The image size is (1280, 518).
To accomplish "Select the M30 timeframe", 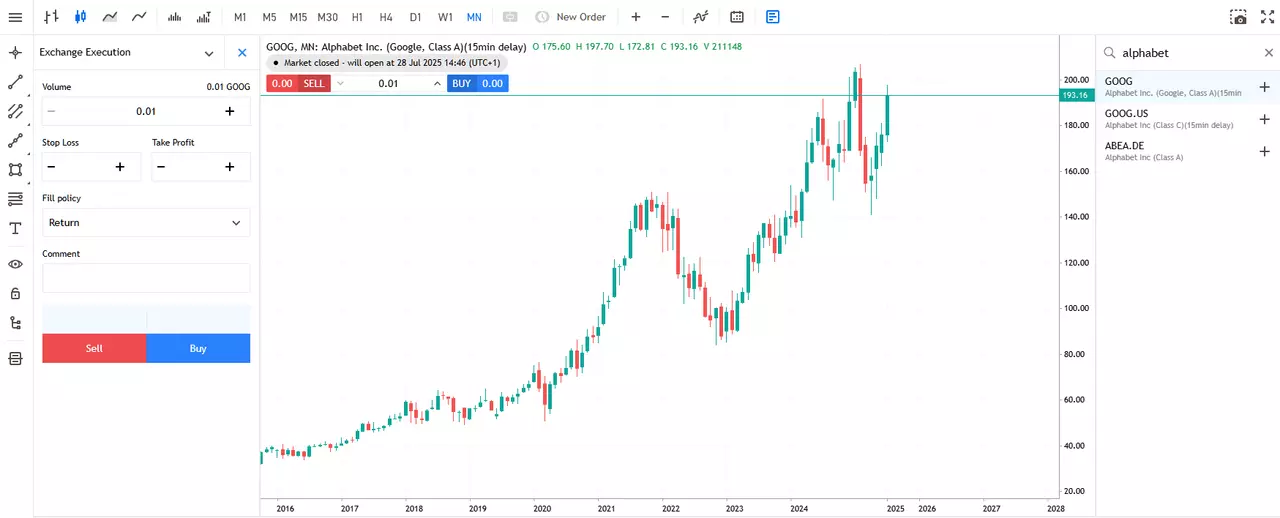I will coord(327,17).
